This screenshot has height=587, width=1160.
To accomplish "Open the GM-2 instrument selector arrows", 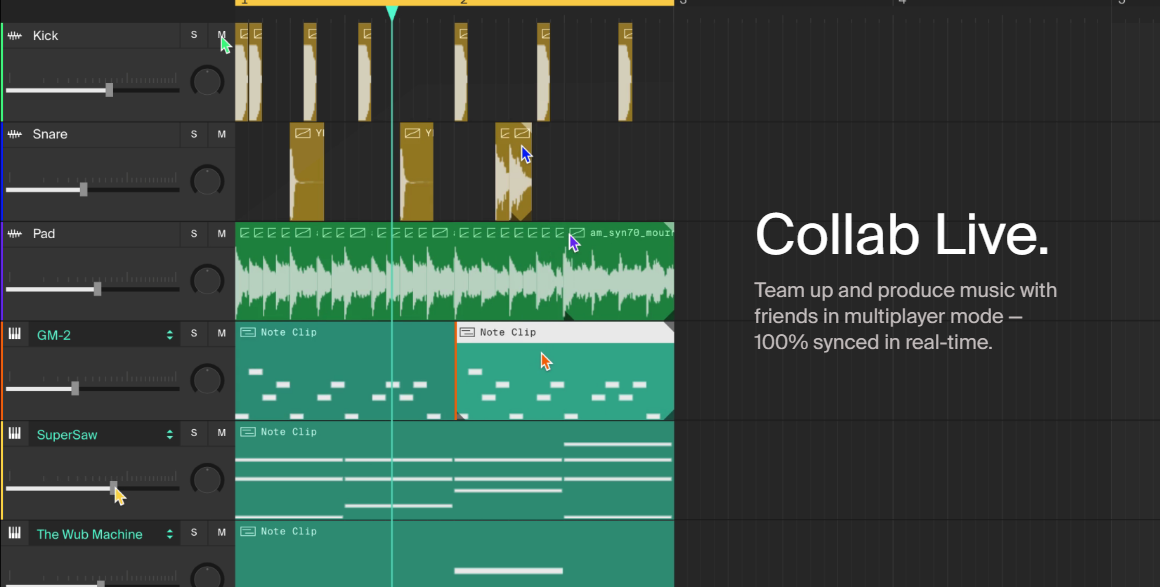I will pyautogui.click(x=169, y=335).
